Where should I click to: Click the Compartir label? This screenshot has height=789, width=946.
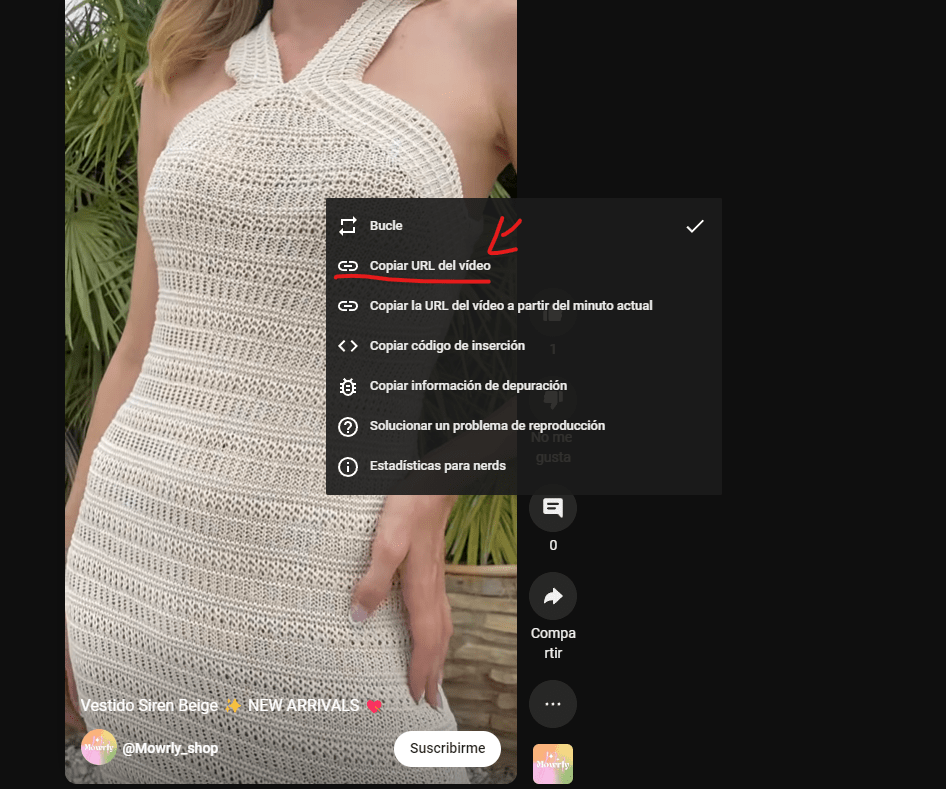point(553,643)
